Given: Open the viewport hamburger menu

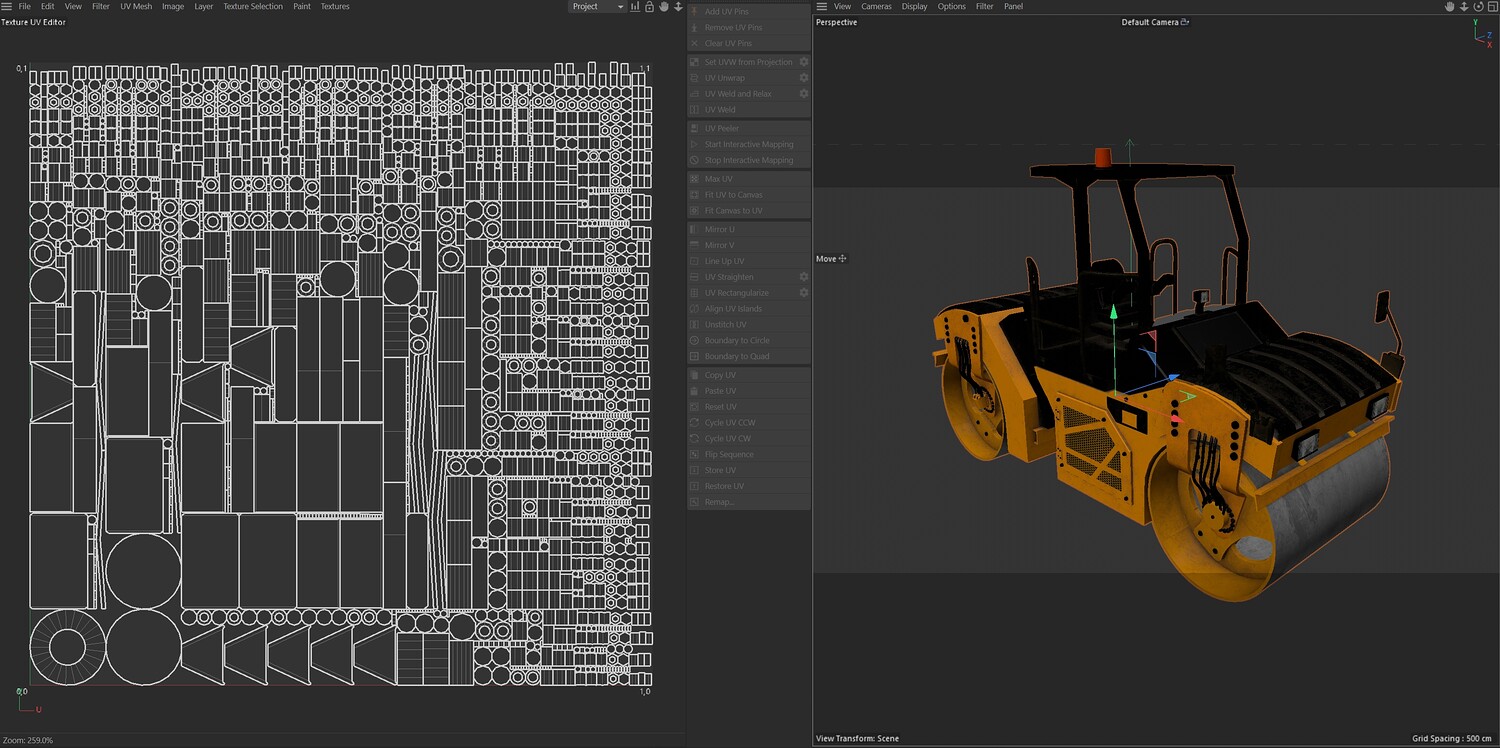Looking at the screenshot, I should click(822, 6).
